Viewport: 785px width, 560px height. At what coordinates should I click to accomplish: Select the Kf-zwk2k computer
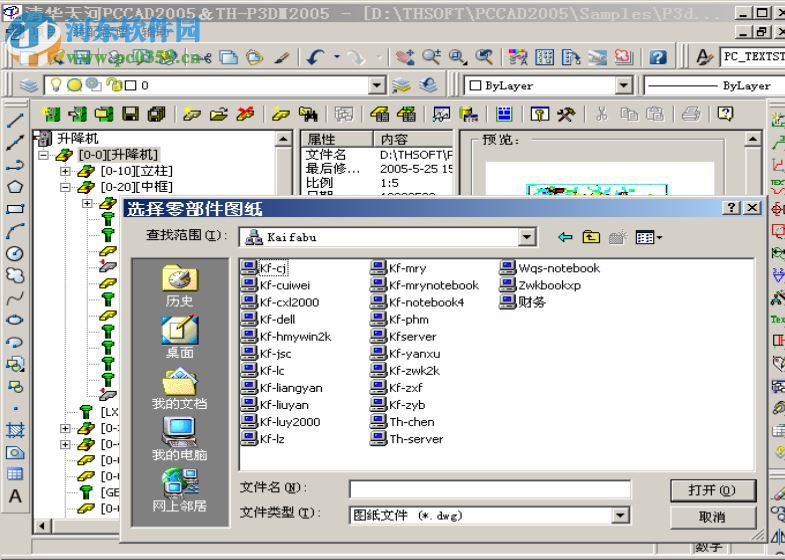pyautogui.click(x=405, y=371)
